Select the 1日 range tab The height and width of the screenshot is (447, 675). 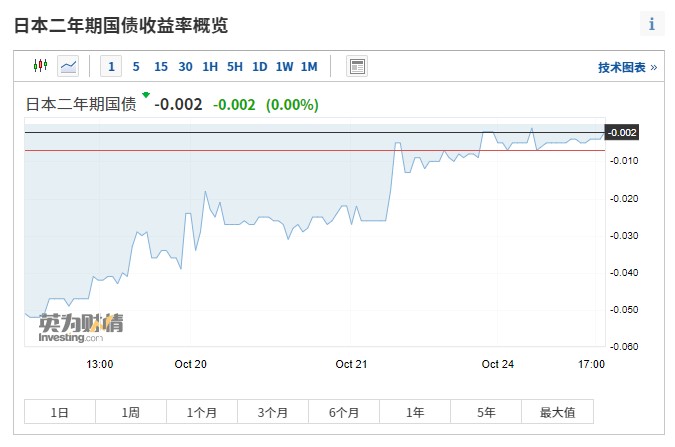tap(60, 412)
